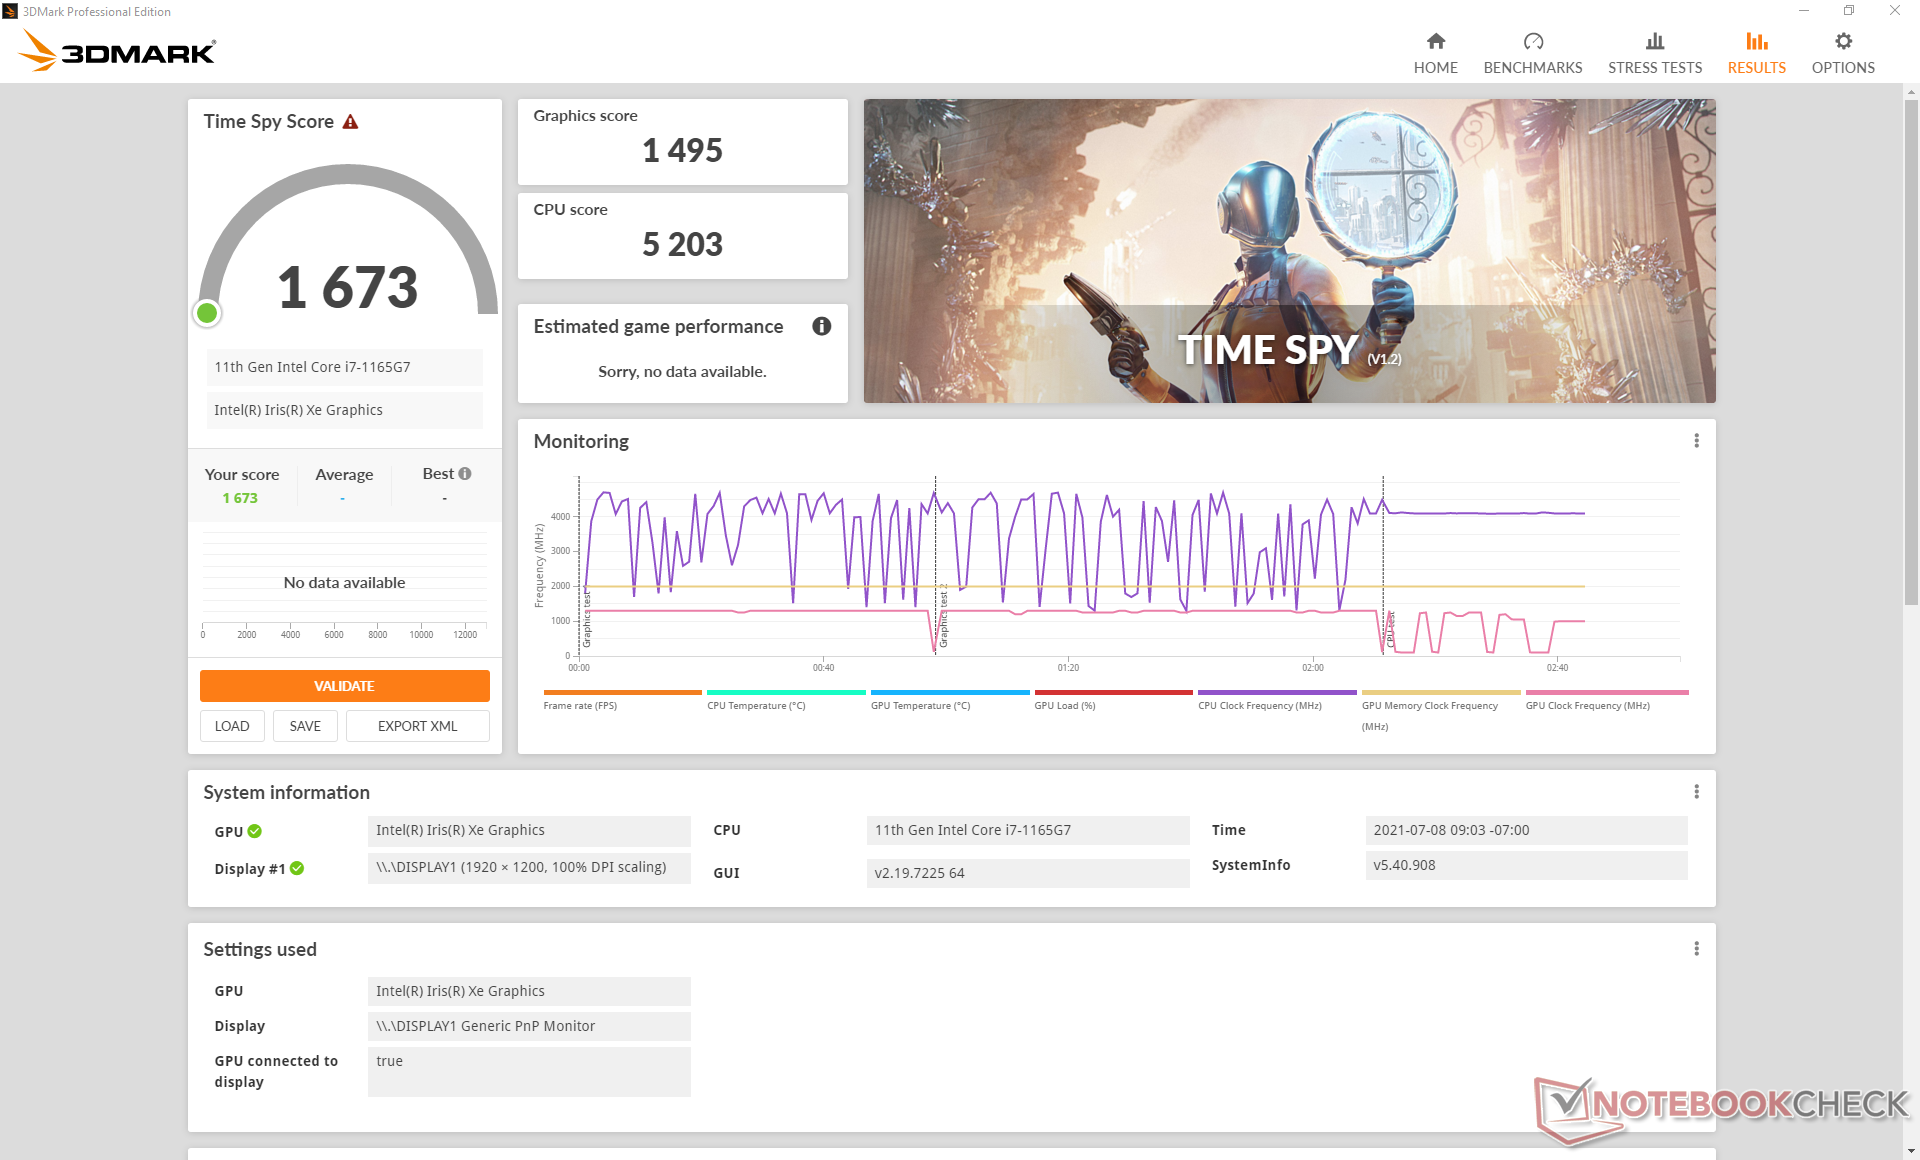Click the VALIDATE button

(344, 686)
